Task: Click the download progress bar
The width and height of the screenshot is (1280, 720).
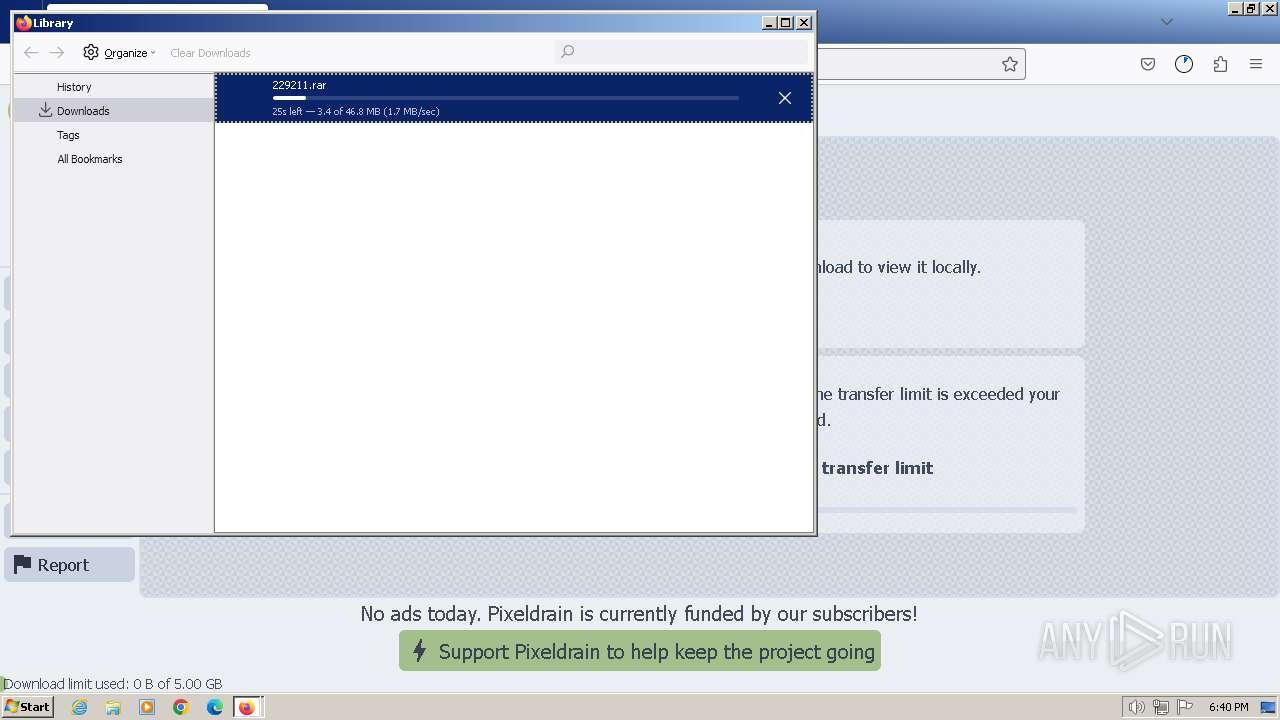Action: [x=505, y=98]
